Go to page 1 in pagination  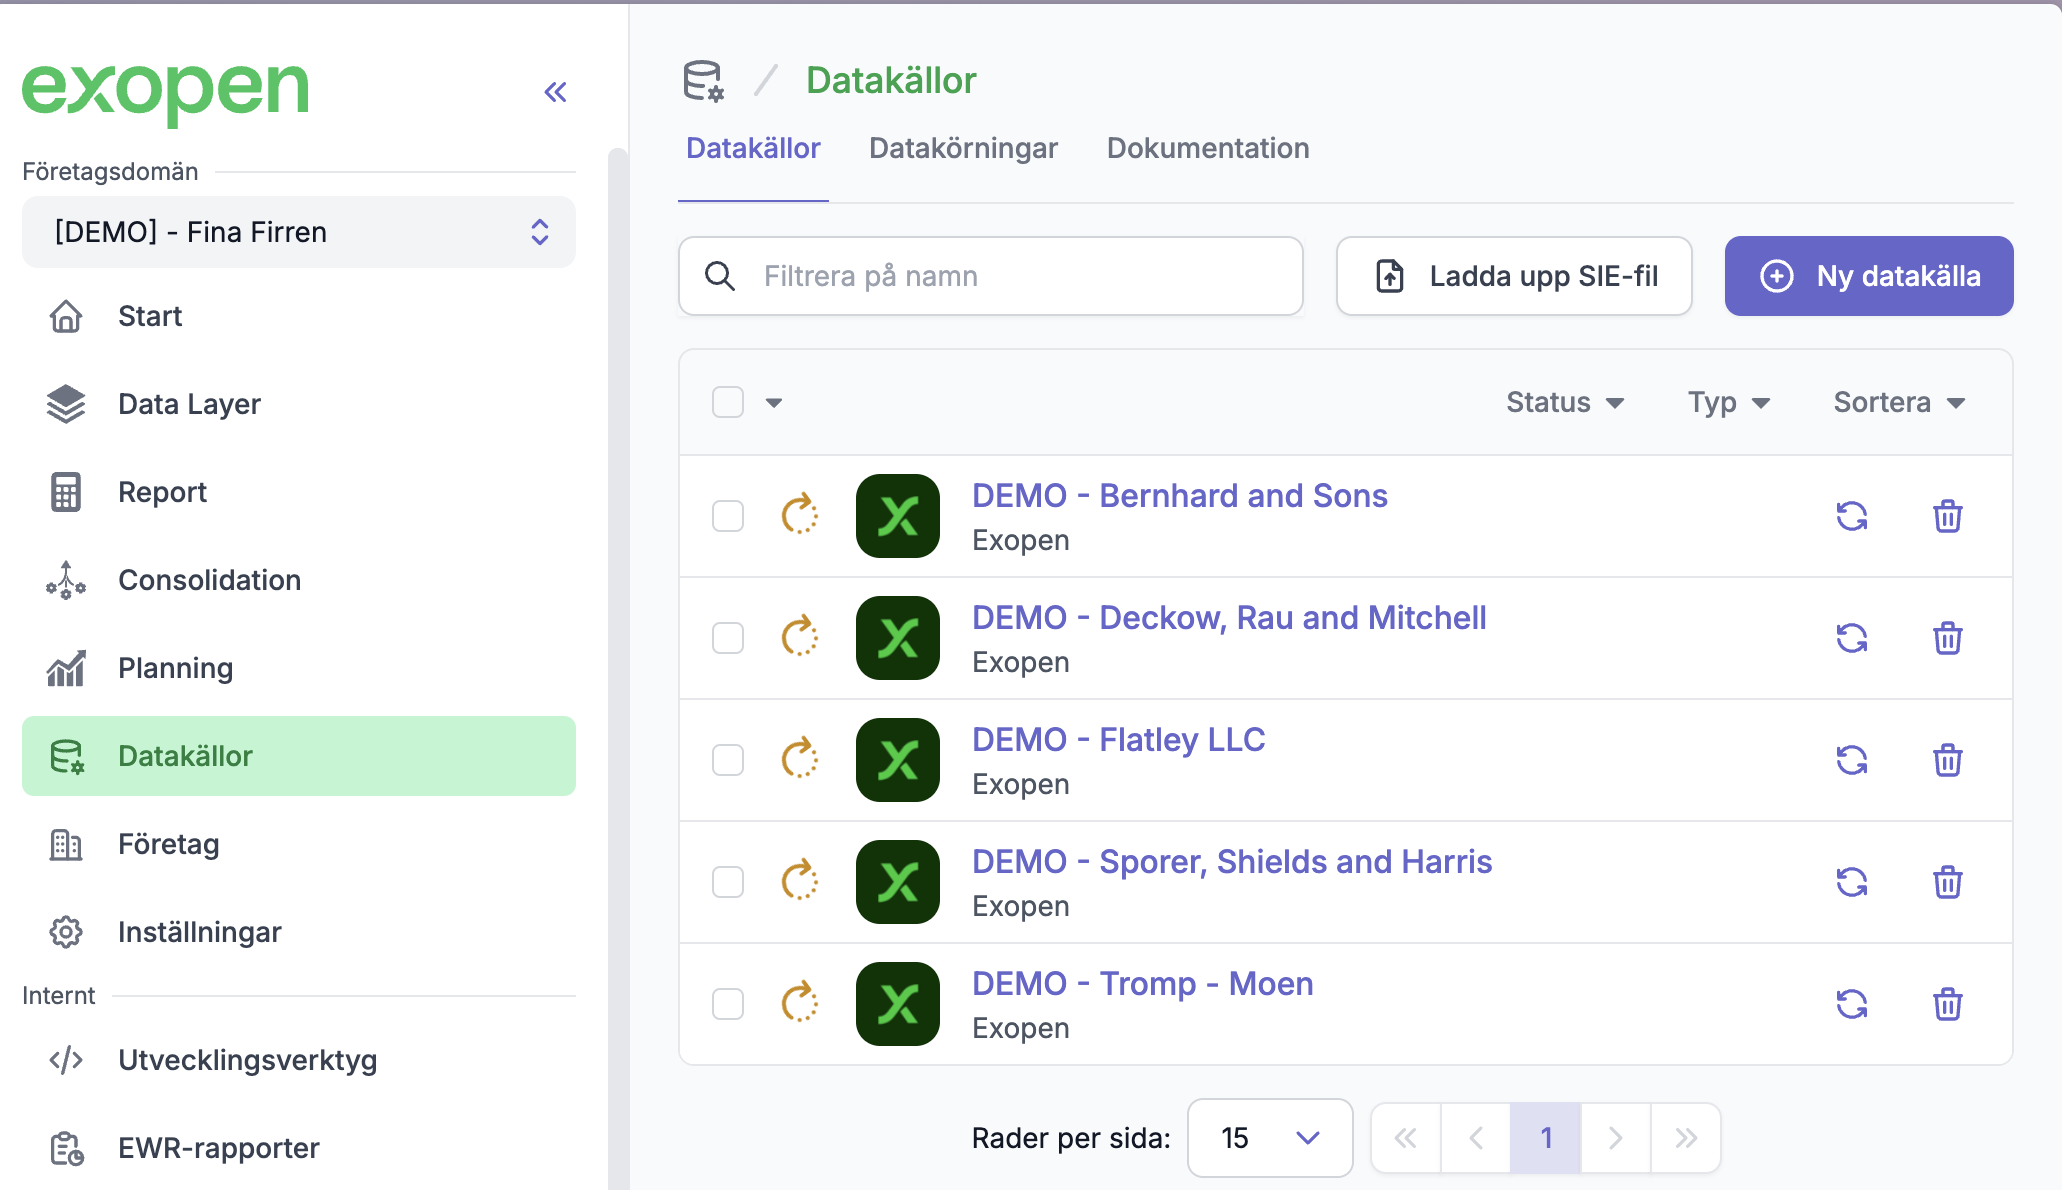(1546, 1138)
